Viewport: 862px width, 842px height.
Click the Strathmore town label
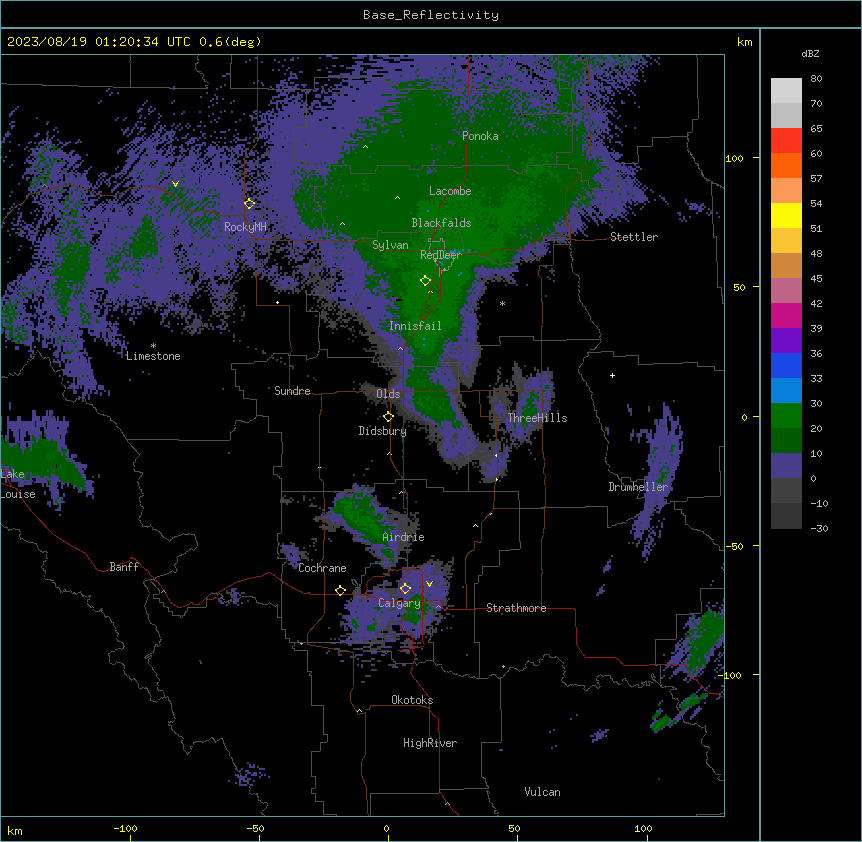coord(516,608)
